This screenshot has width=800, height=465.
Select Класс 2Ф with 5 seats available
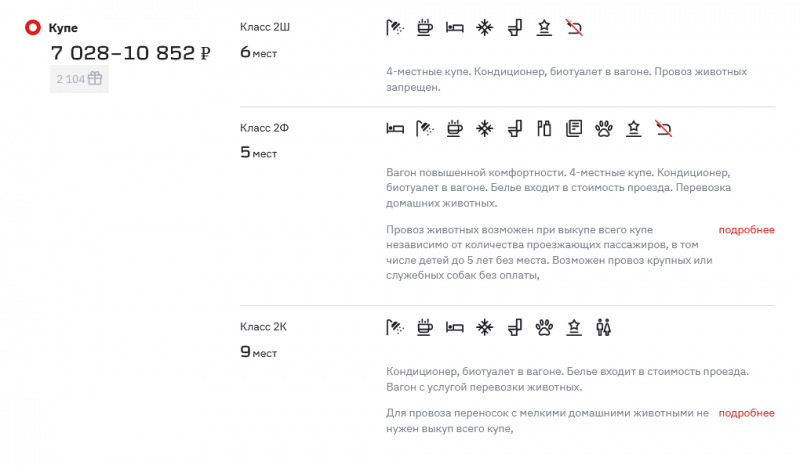click(x=265, y=127)
